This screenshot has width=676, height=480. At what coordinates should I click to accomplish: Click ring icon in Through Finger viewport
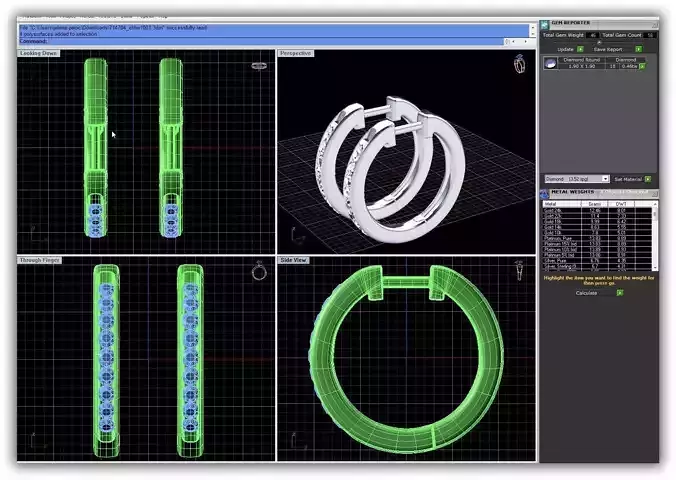tap(259, 271)
